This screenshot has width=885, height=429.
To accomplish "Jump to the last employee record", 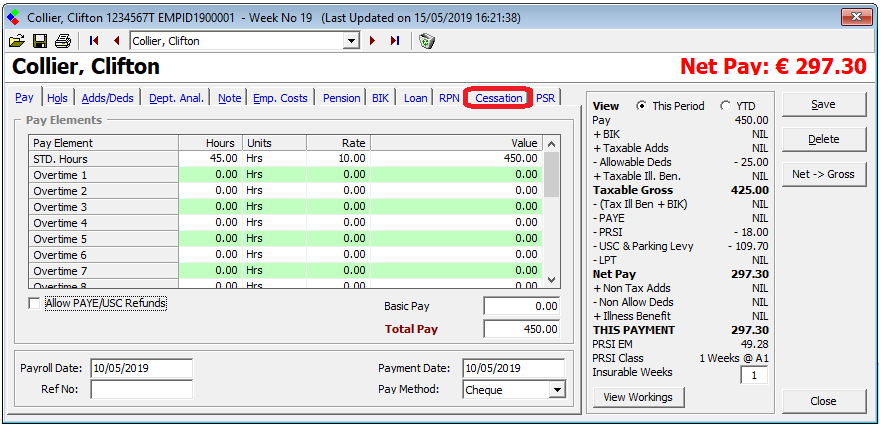I will [x=395, y=41].
